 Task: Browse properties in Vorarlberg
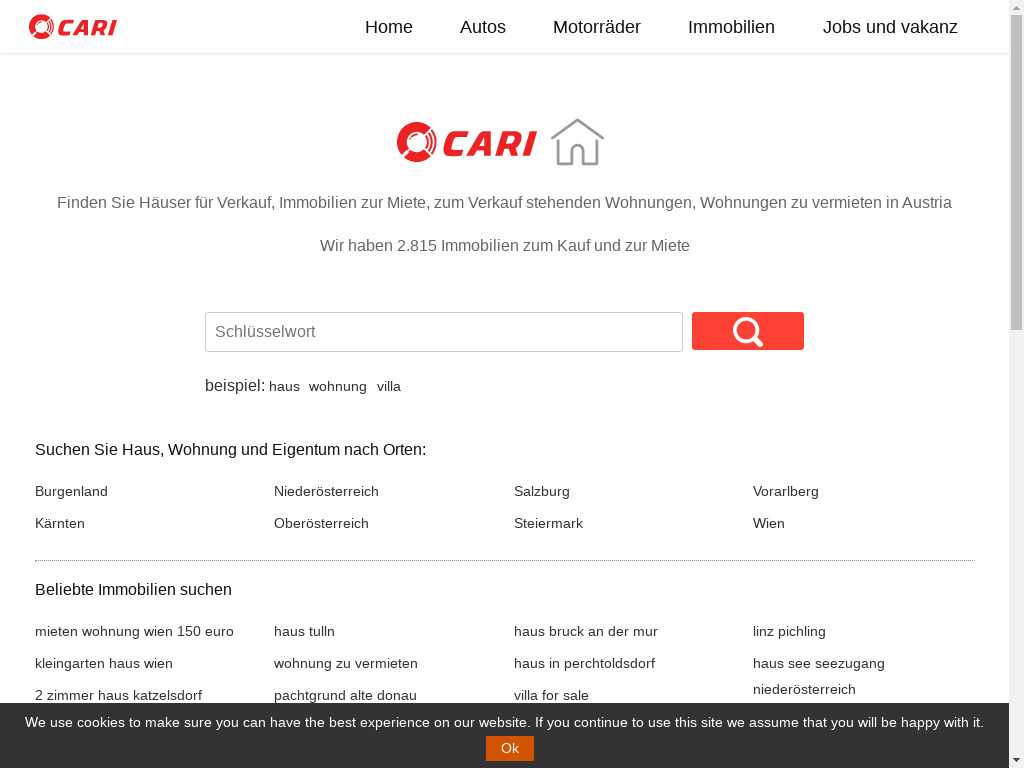coord(786,491)
